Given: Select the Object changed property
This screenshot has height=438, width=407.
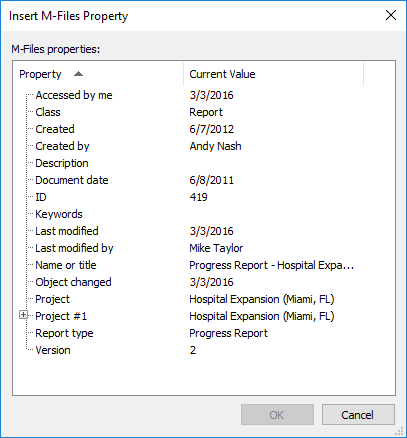Looking at the screenshot, I should 73,282.
